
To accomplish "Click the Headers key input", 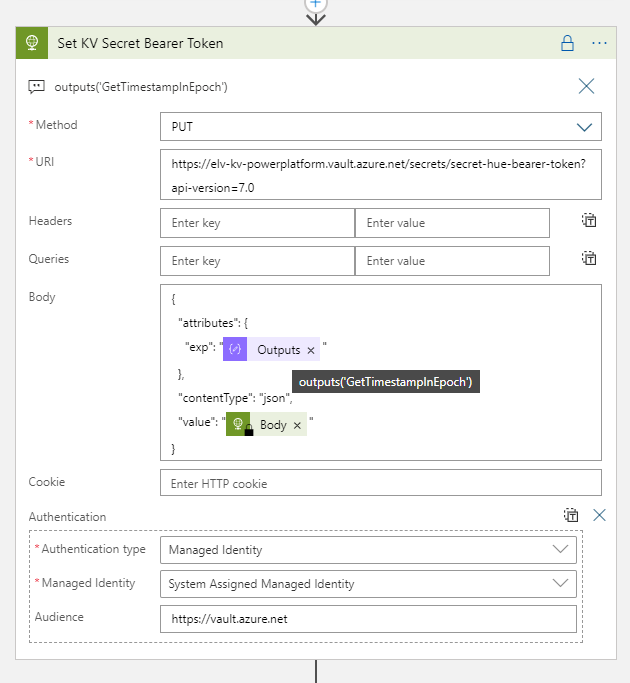I will coord(257,223).
